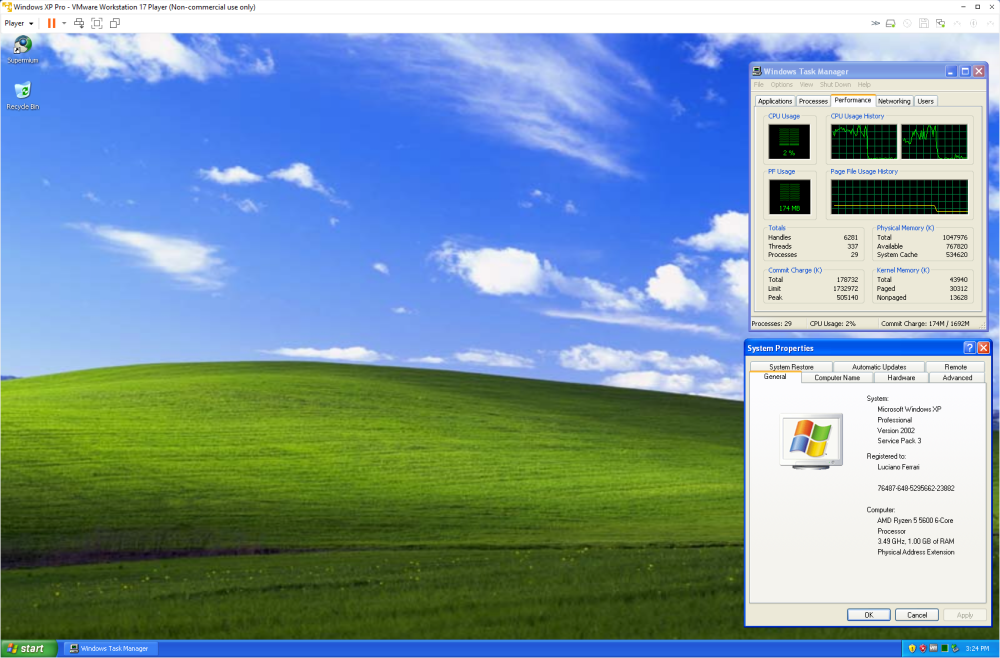The width and height of the screenshot is (1000, 658).
Task: Expand the power options arrow beside pause
Action: pos(64,23)
